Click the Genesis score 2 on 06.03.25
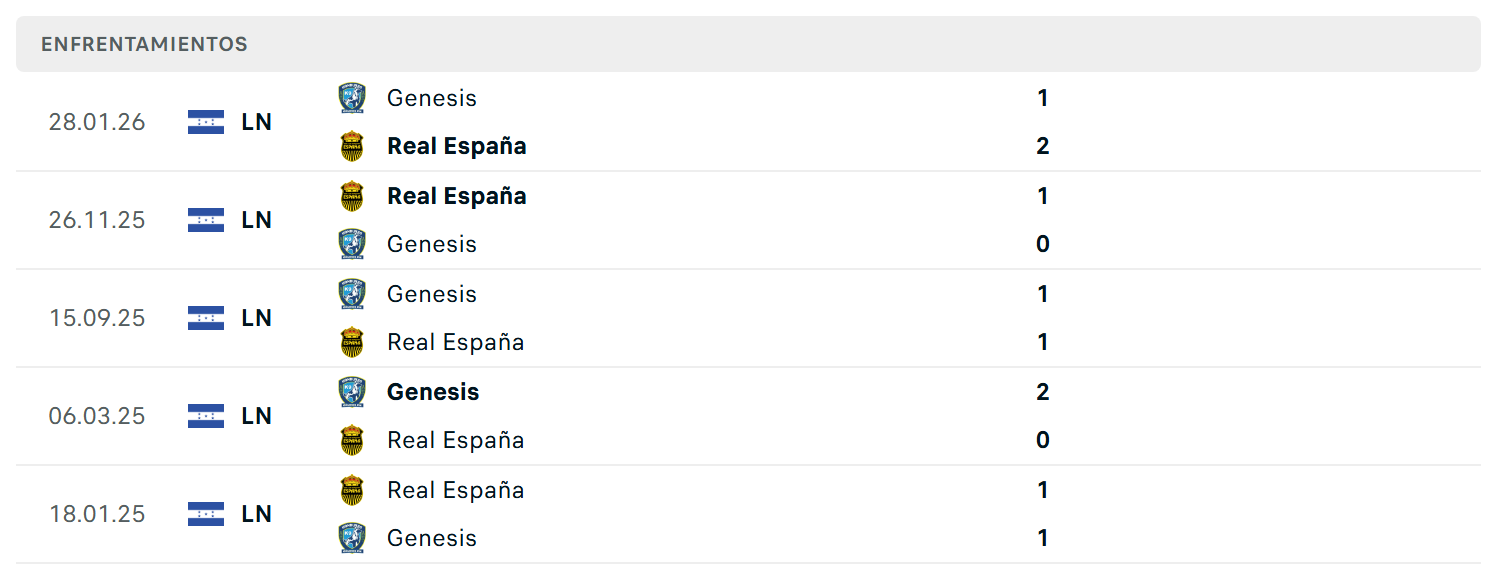Viewport: 1497px width, 581px height. pos(1043,392)
